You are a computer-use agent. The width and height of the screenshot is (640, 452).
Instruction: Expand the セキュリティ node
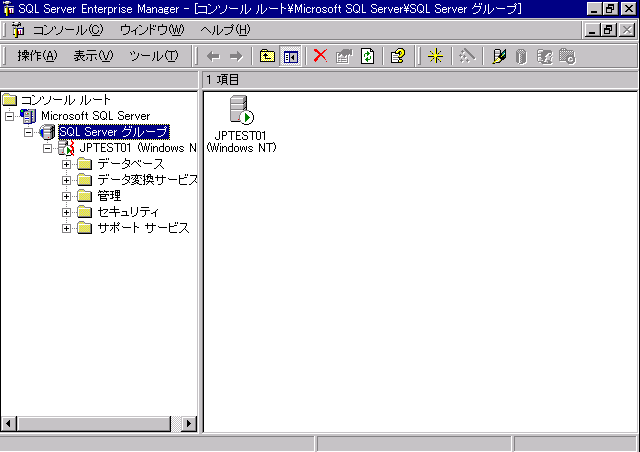pos(66,212)
